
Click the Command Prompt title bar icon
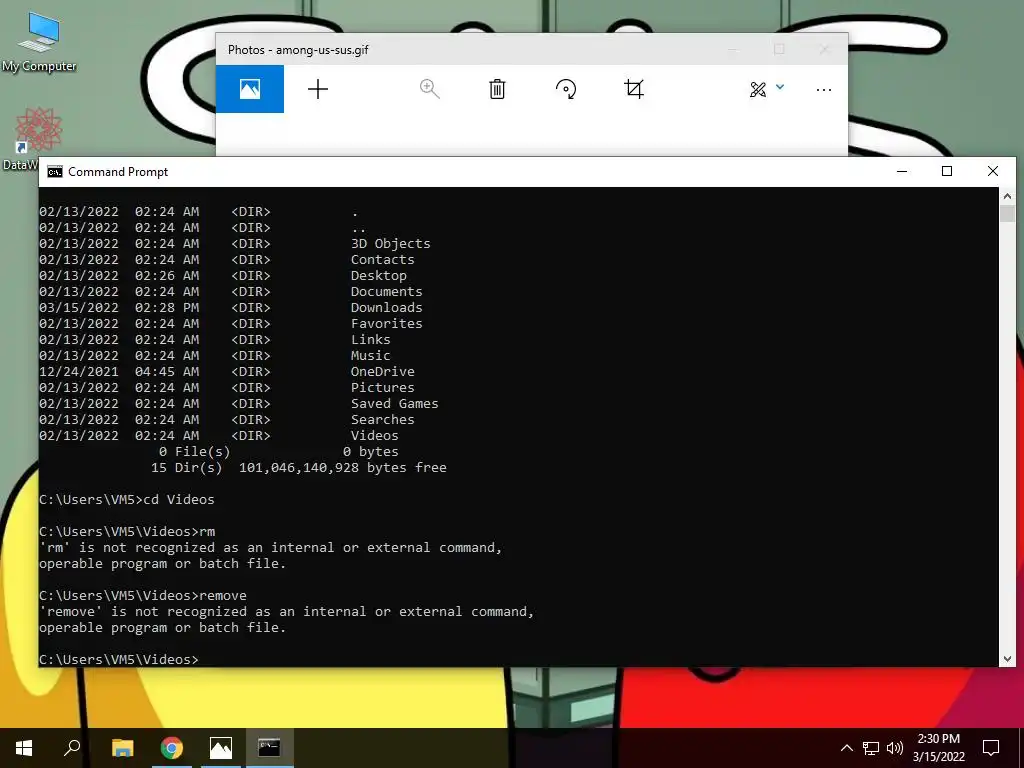(x=55, y=172)
